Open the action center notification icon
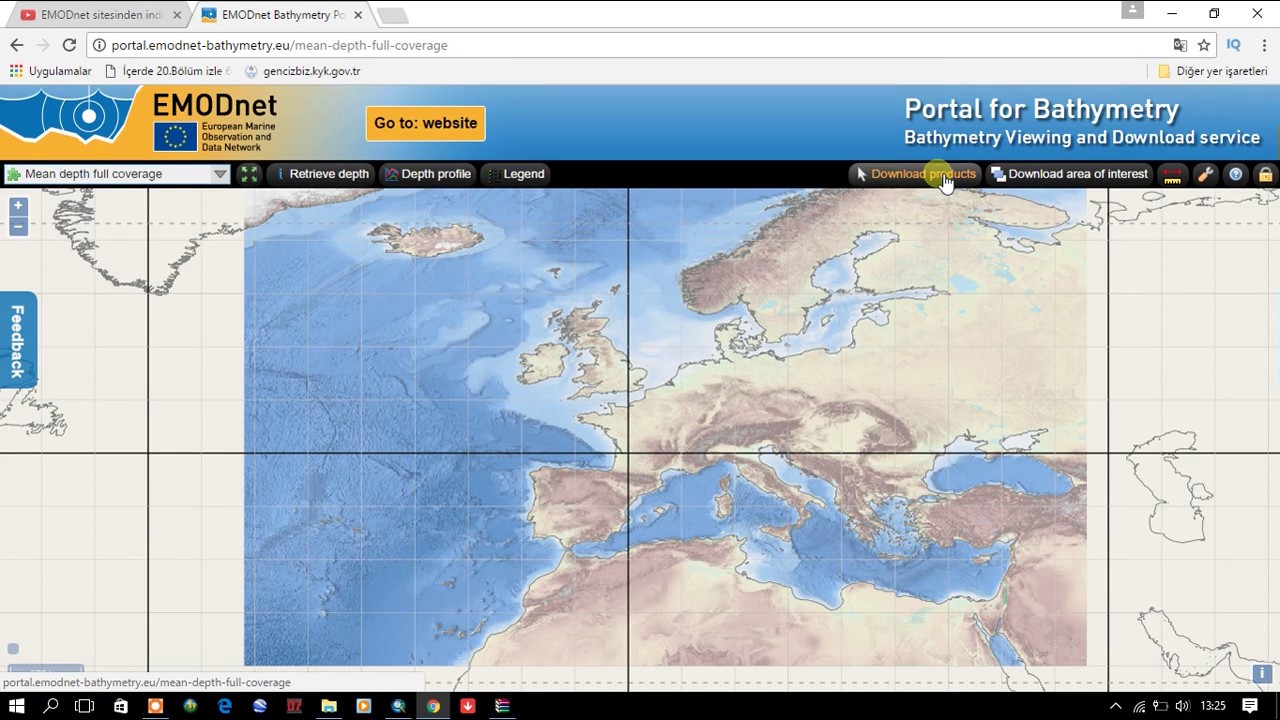 point(1250,706)
